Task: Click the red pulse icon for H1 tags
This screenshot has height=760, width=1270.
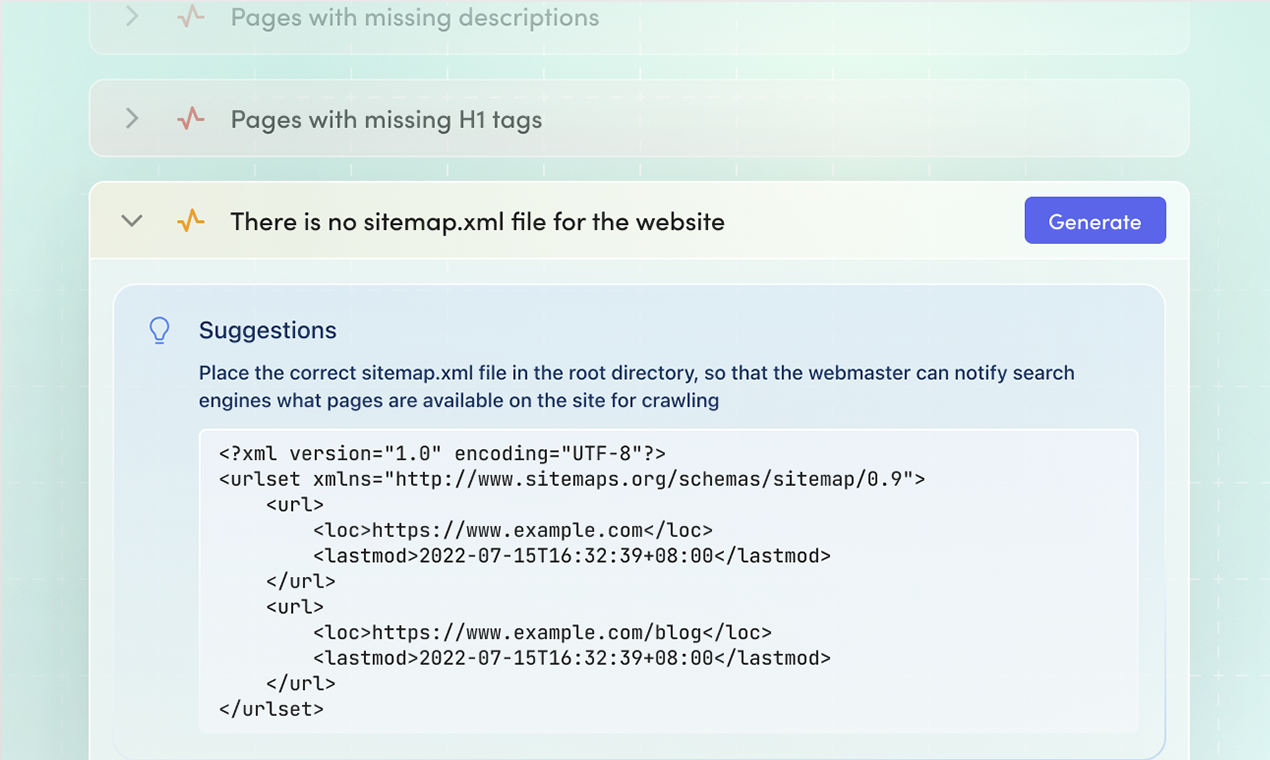Action: point(190,119)
